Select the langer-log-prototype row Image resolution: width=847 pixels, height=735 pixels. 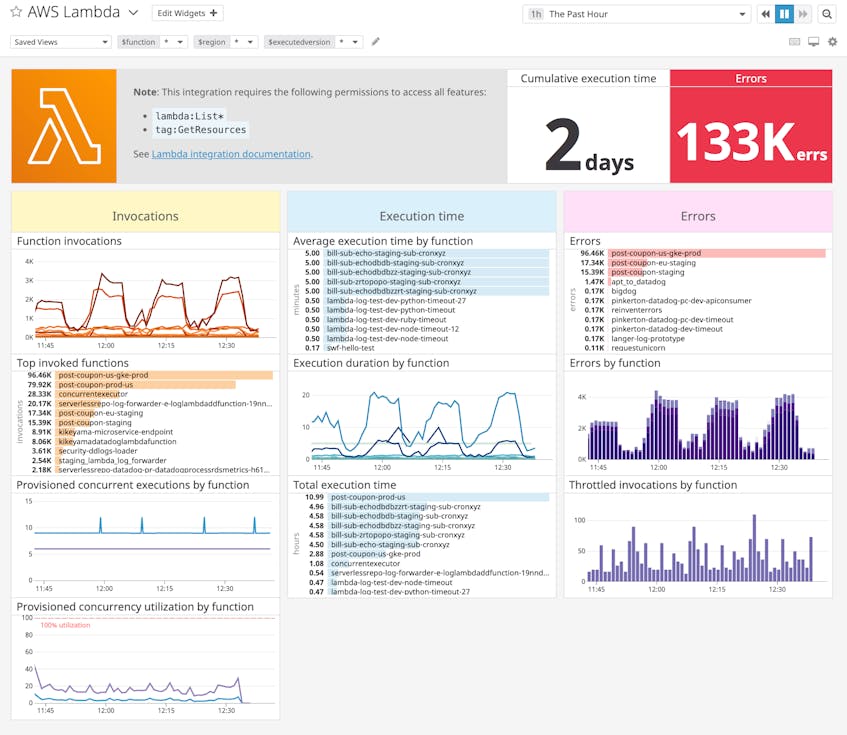pos(702,339)
